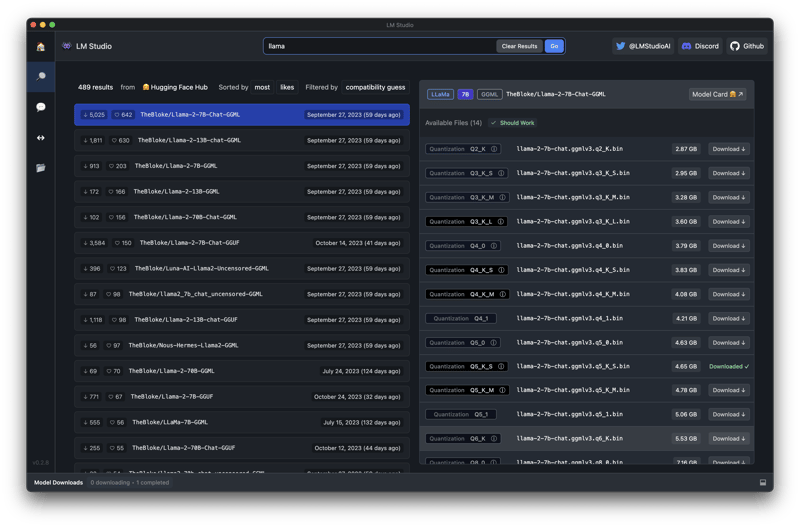Screen dimensions: 800x527
Task: Download the q4_K_M.bin file
Action: [x=729, y=294]
